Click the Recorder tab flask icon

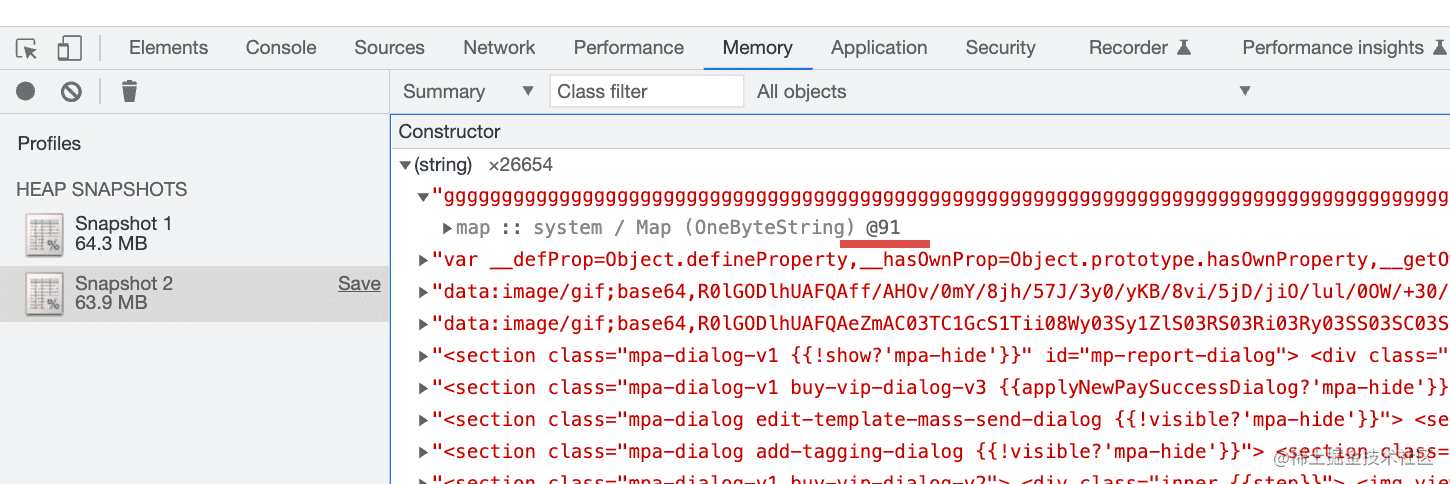(1184, 48)
